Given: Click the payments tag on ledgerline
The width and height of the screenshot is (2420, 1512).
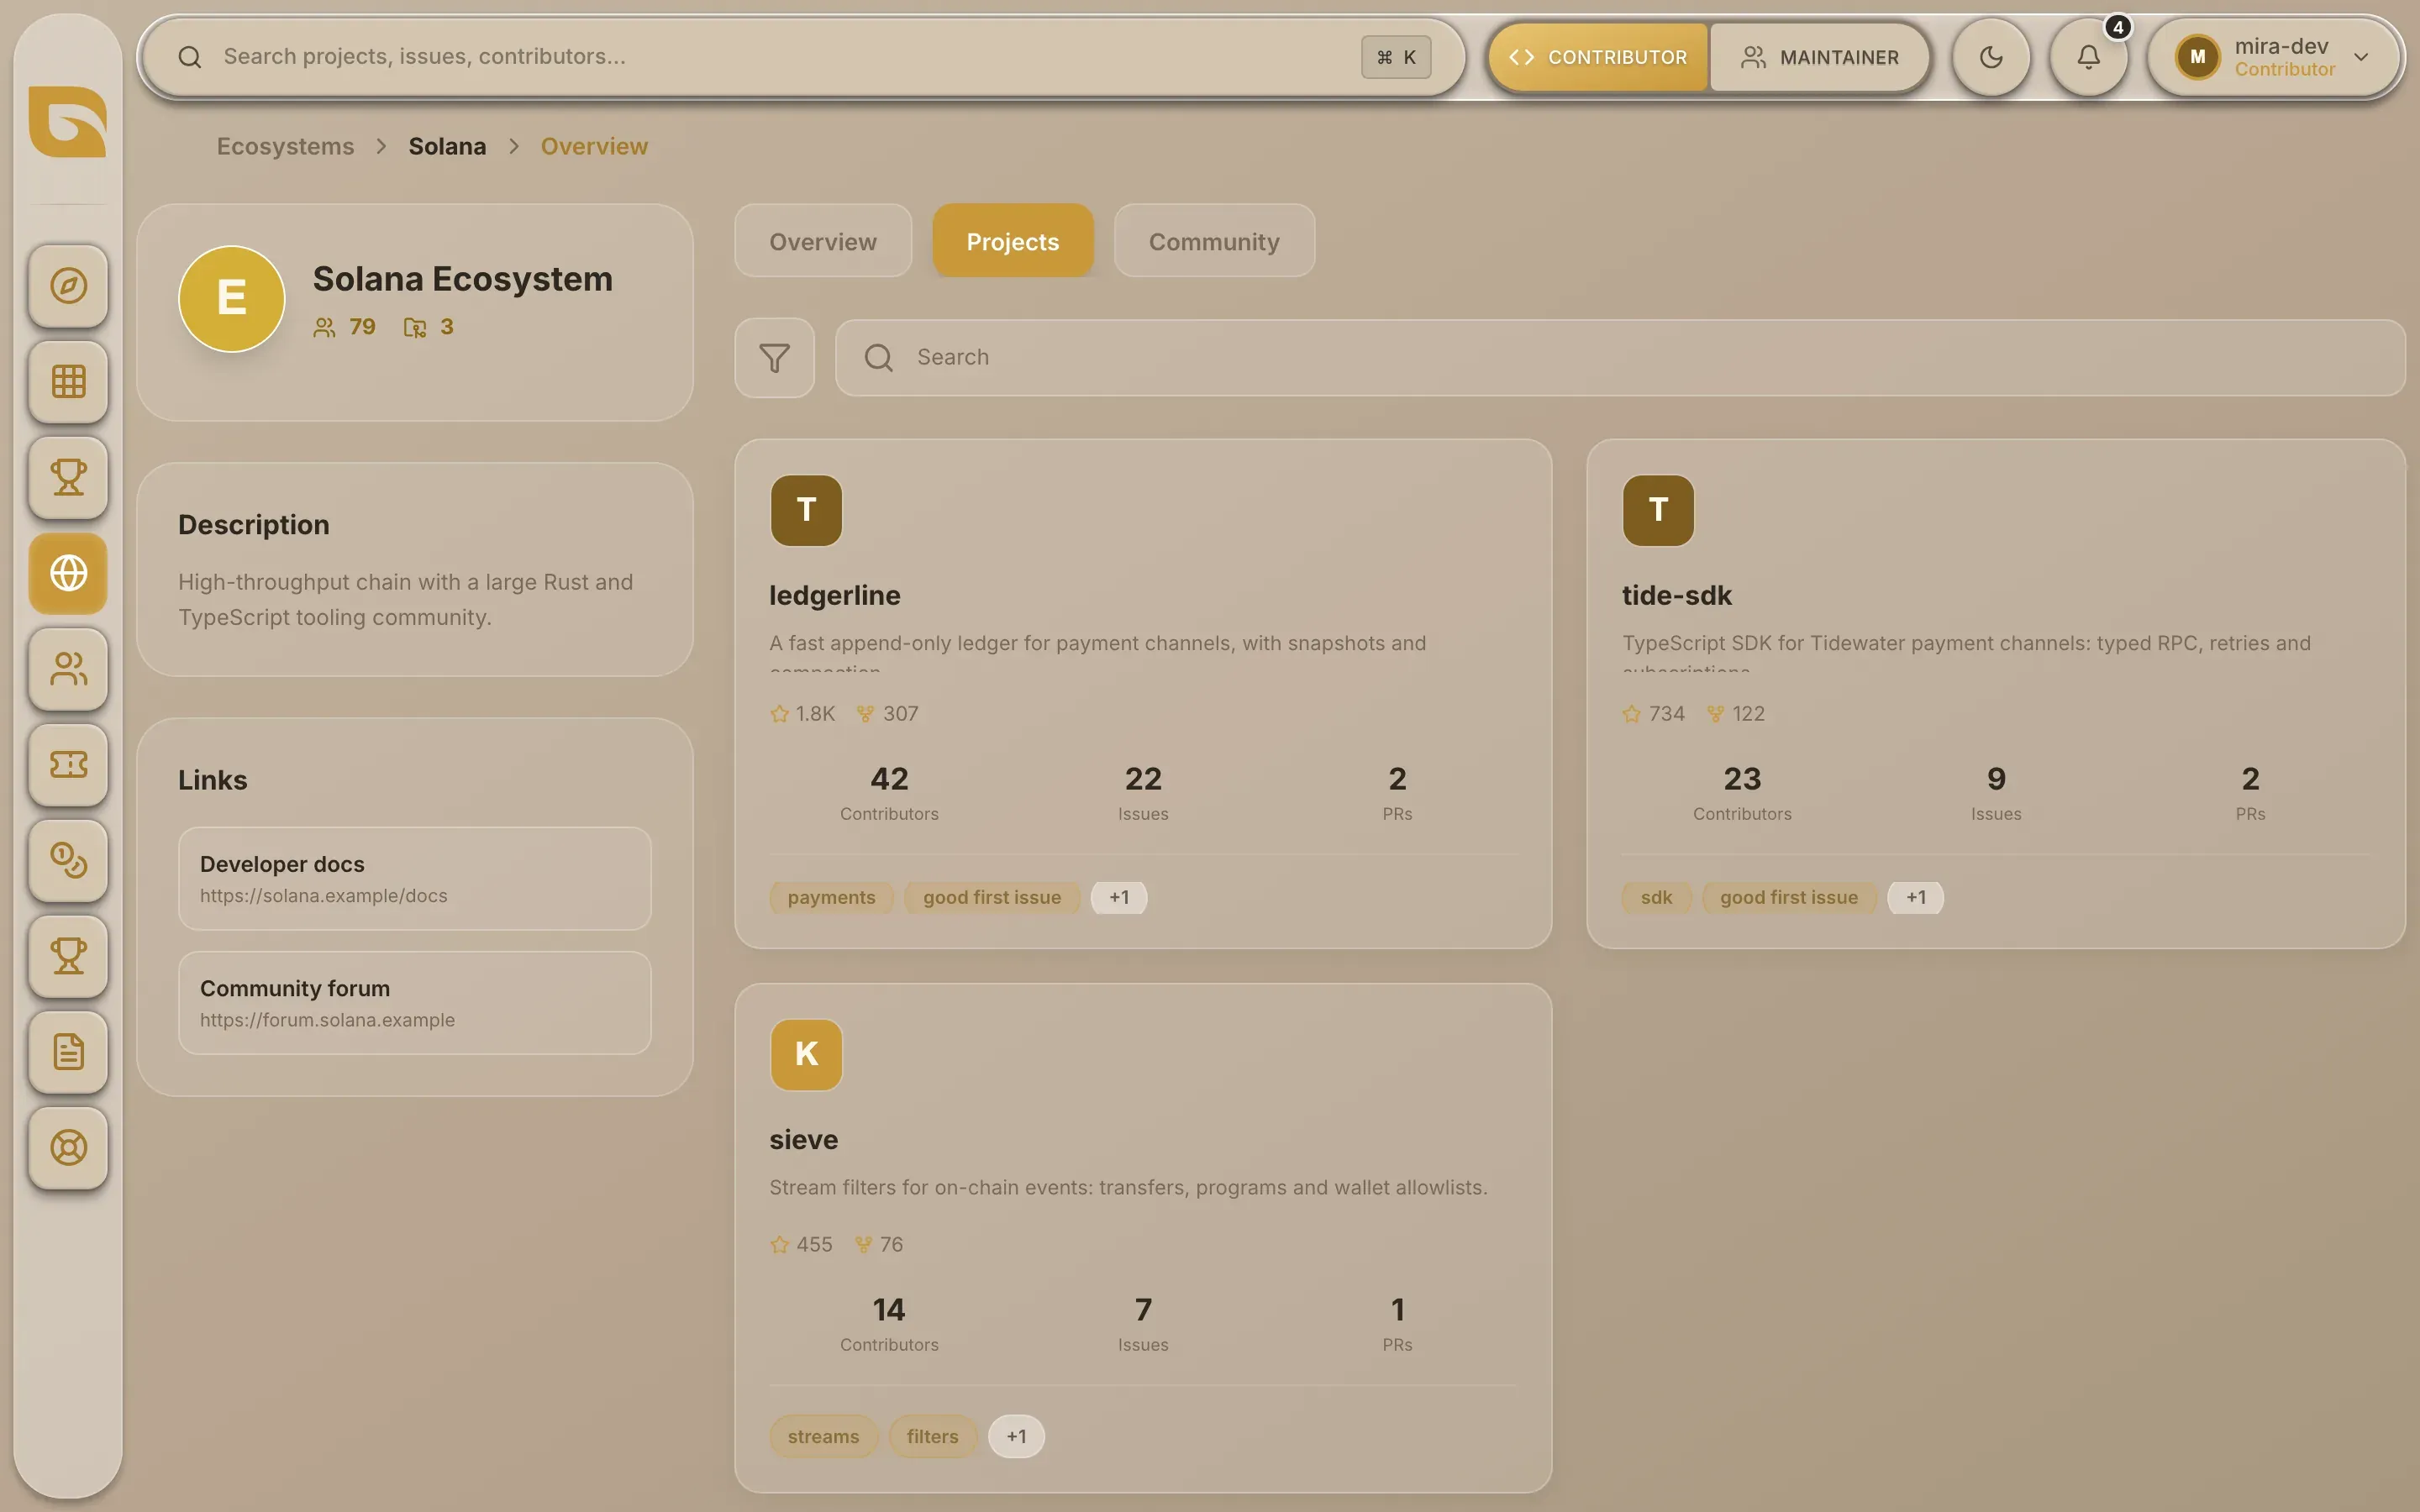Looking at the screenshot, I should (x=831, y=897).
